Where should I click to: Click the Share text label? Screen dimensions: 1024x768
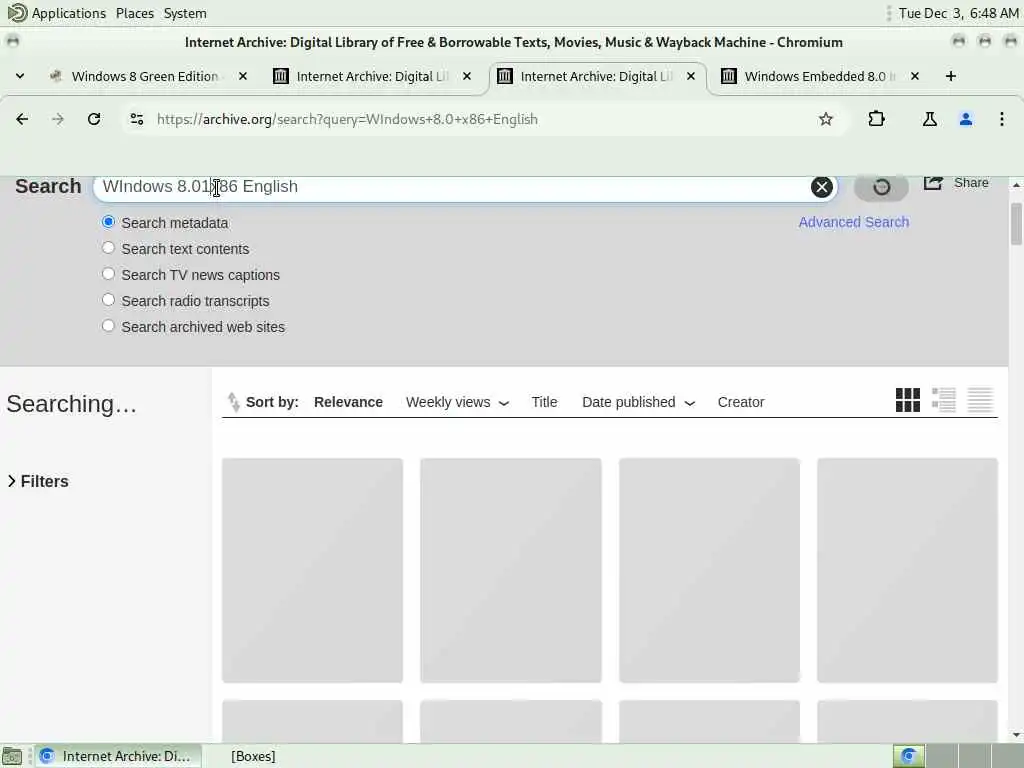pyautogui.click(x=971, y=183)
